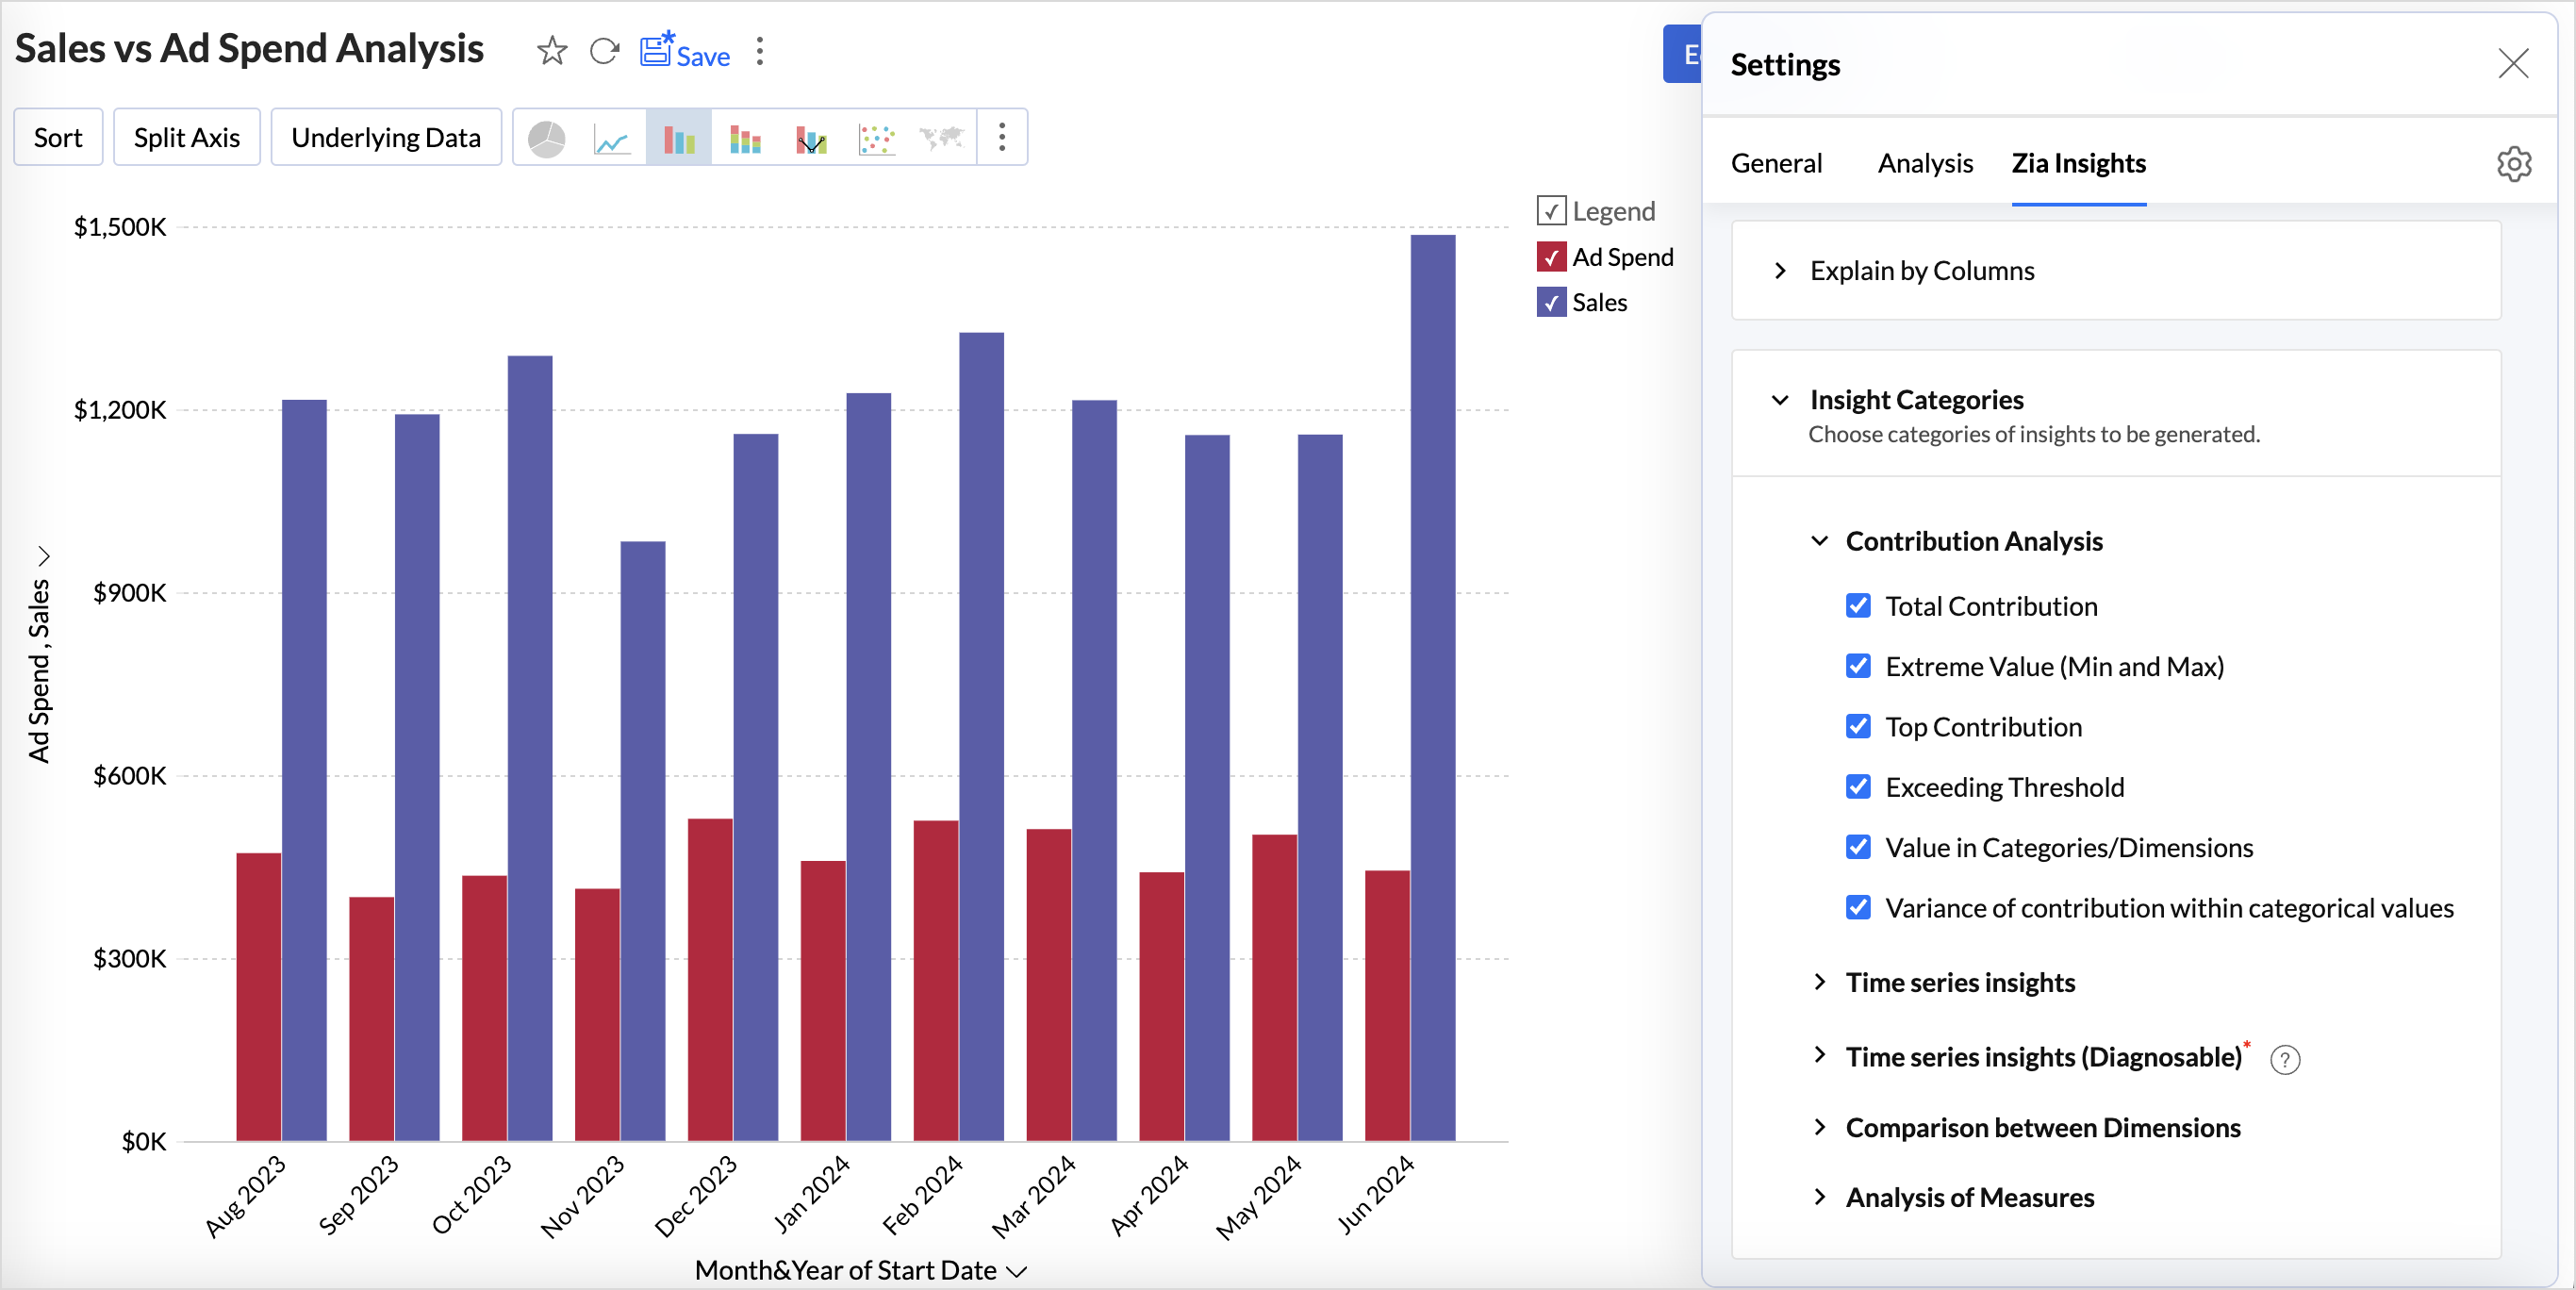Switch to the General tab
The height and width of the screenshot is (1290, 2576).
(x=1776, y=164)
